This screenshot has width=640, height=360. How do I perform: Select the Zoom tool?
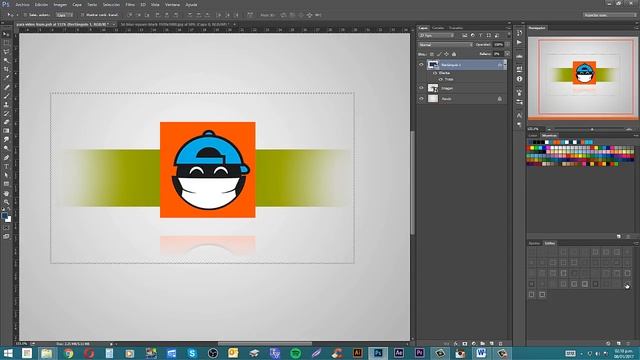[x=6, y=202]
